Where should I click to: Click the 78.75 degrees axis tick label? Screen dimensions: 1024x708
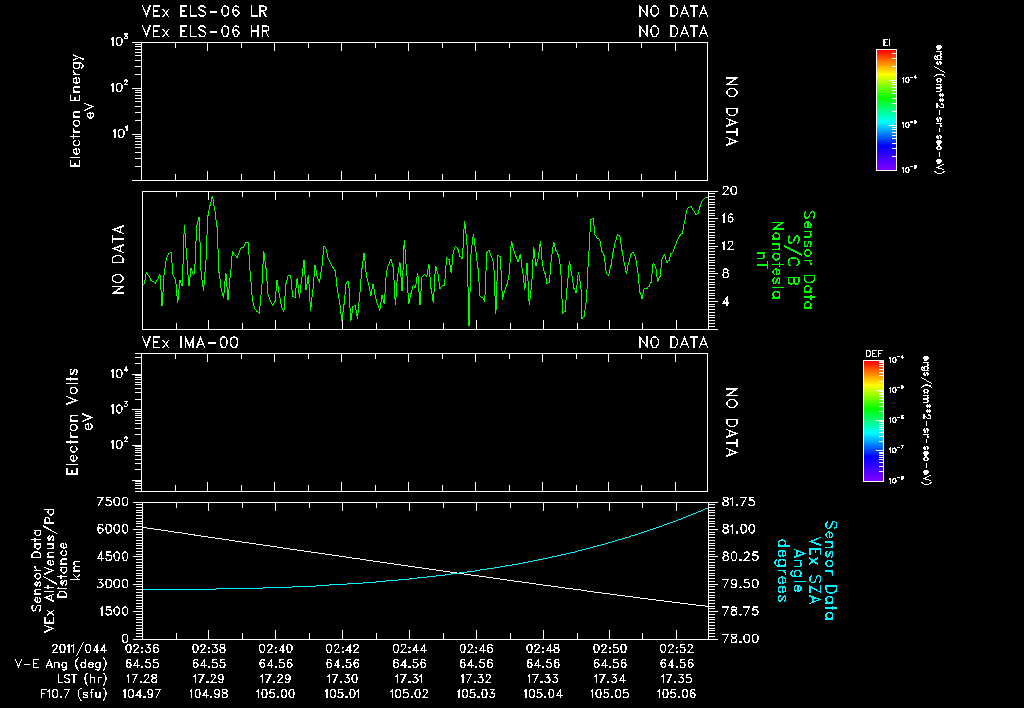(740, 612)
